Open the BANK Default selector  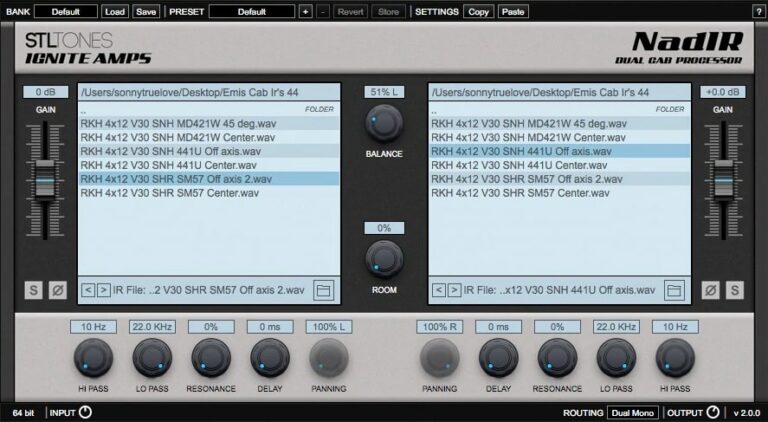[x=66, y=12]
